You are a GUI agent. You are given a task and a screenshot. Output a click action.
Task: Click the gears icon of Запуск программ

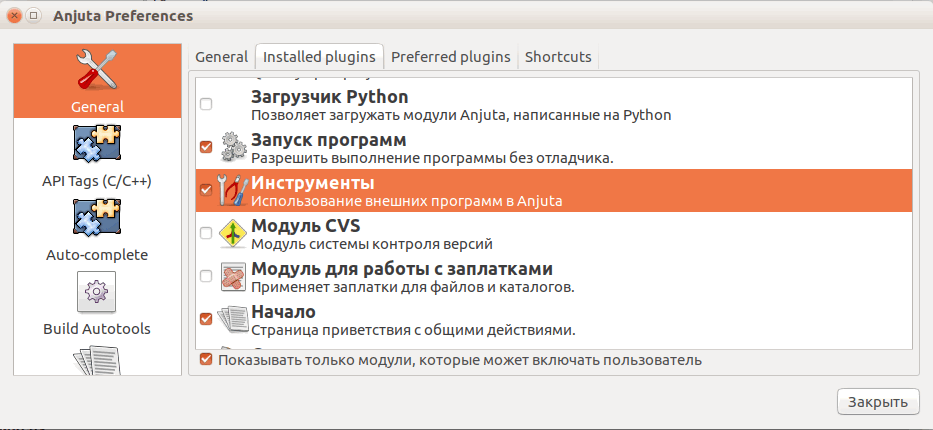point(233,147)
